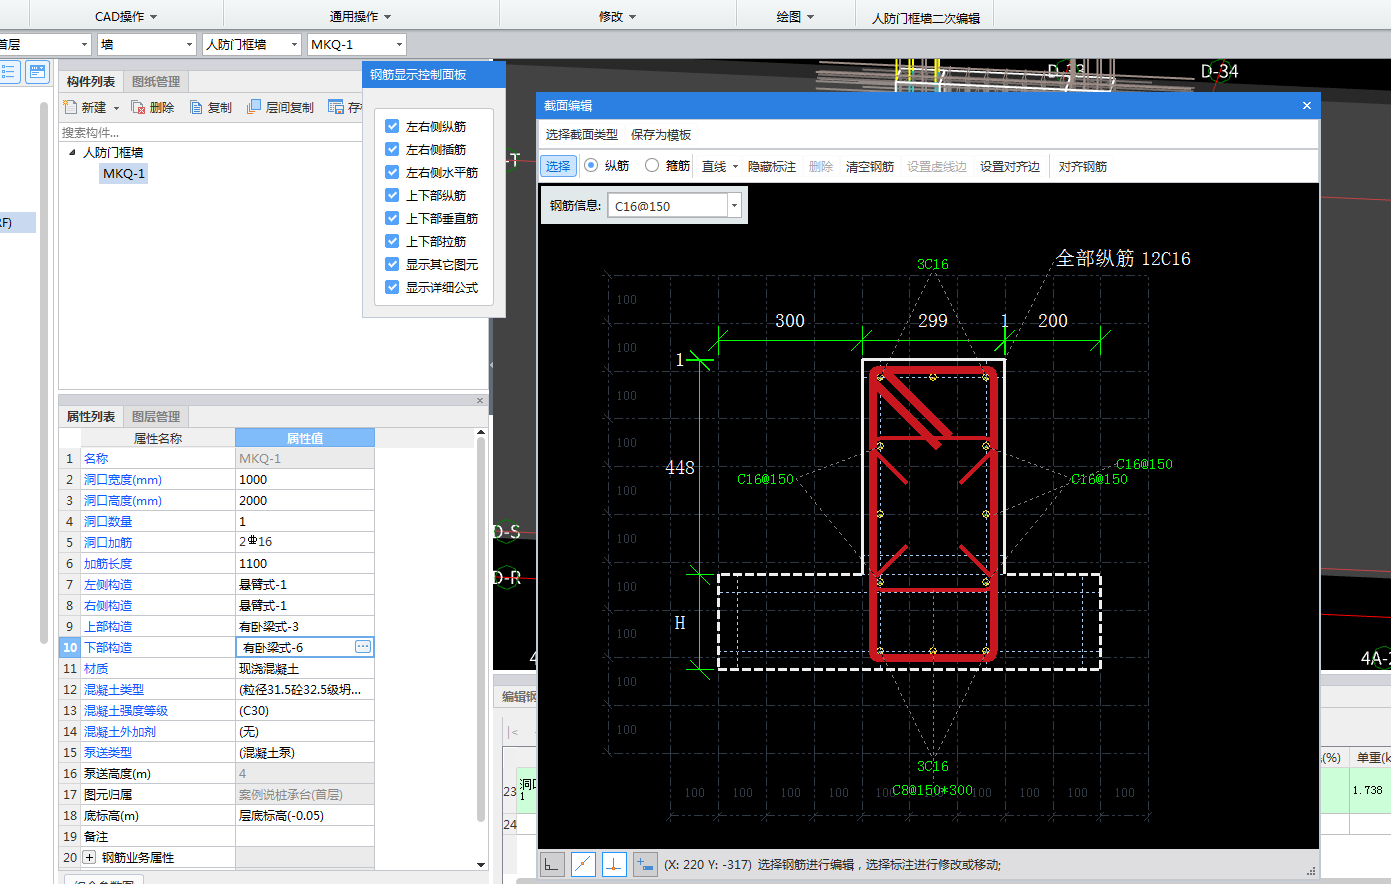Click the ellipsis button in 下部构造 value
Viewport: 1391px width, 884px height.
coord(363,647)
